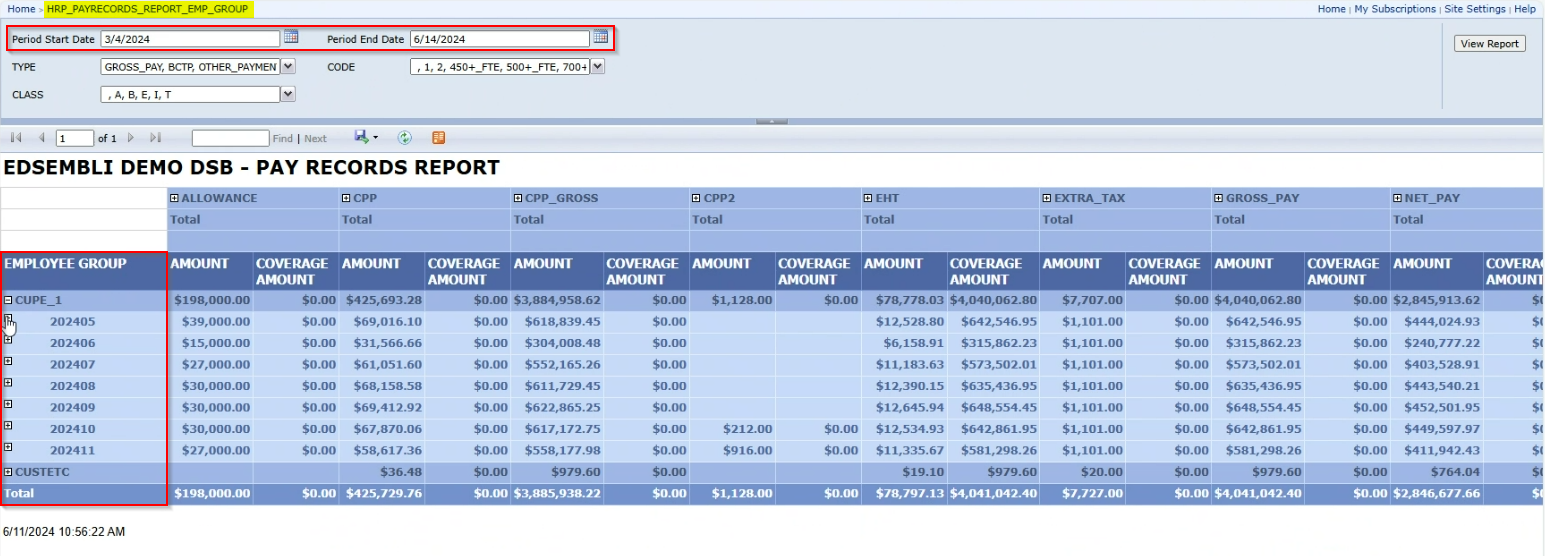Select the EMPLOYEE GROUP column header
Viewport: 1545px width, 556px height.
pos(84,271)
